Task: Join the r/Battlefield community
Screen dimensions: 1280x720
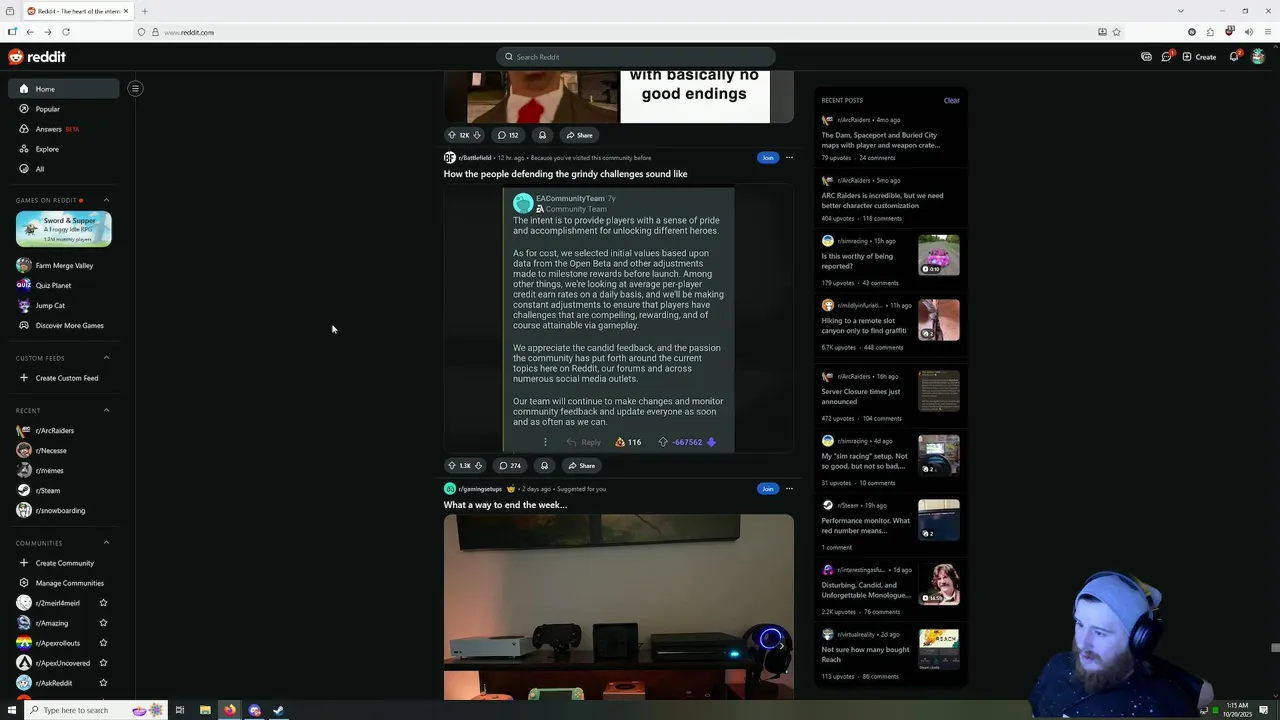Action: click(767, 157)
